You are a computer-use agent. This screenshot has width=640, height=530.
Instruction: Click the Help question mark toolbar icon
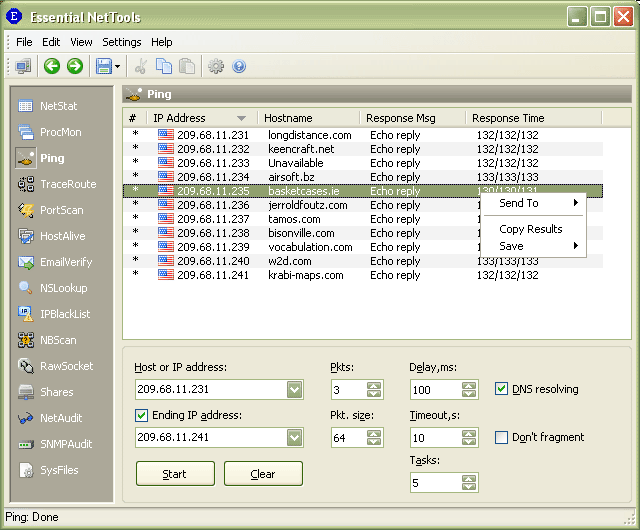click(x=239, y=66)
